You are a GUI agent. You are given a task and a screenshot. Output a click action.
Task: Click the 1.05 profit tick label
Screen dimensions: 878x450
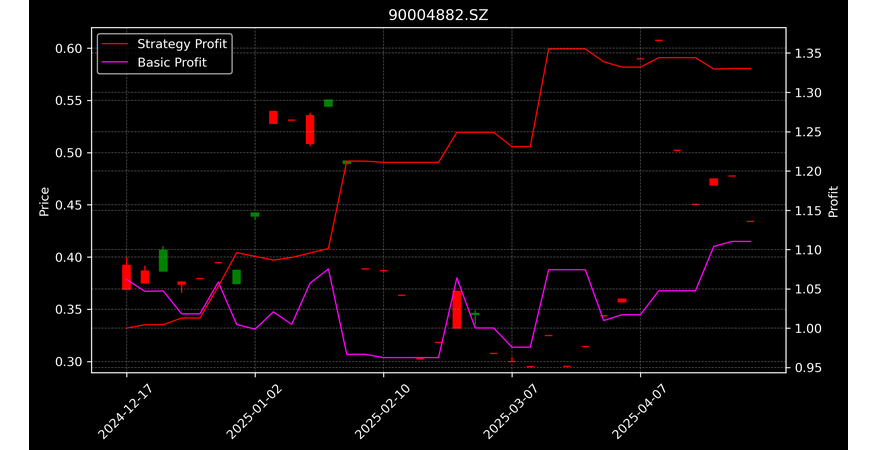pyautogui.click(x=808, y=289)
